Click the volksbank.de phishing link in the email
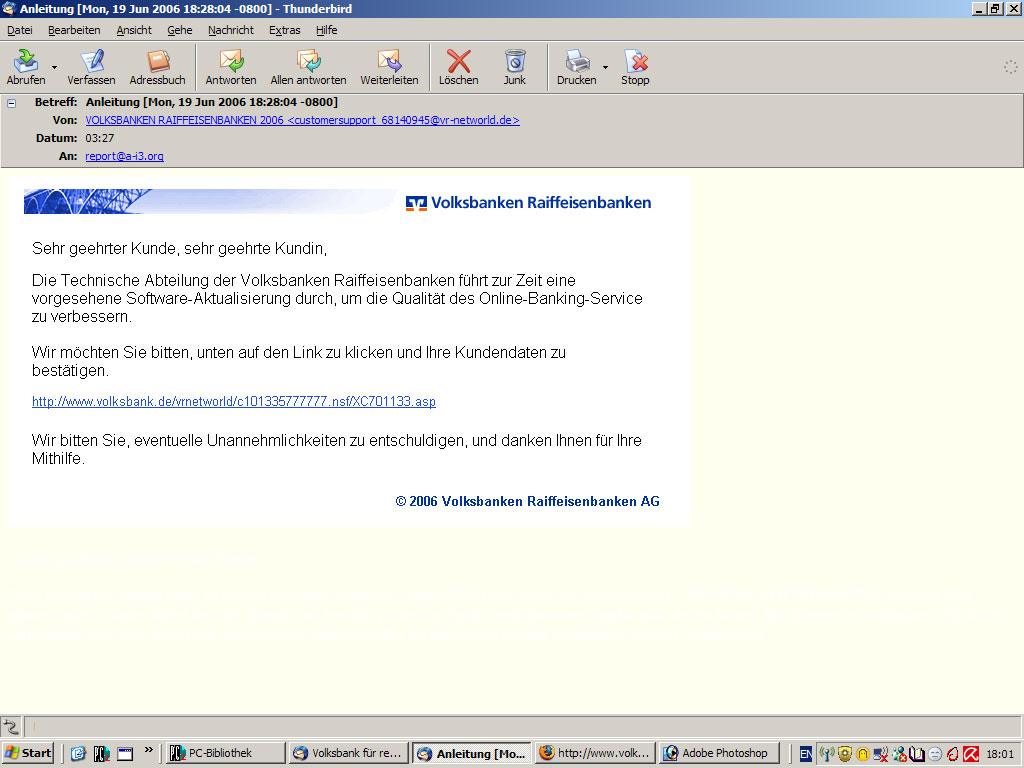The height and width of the screenshot is (768, 1024). click(234, 402)
